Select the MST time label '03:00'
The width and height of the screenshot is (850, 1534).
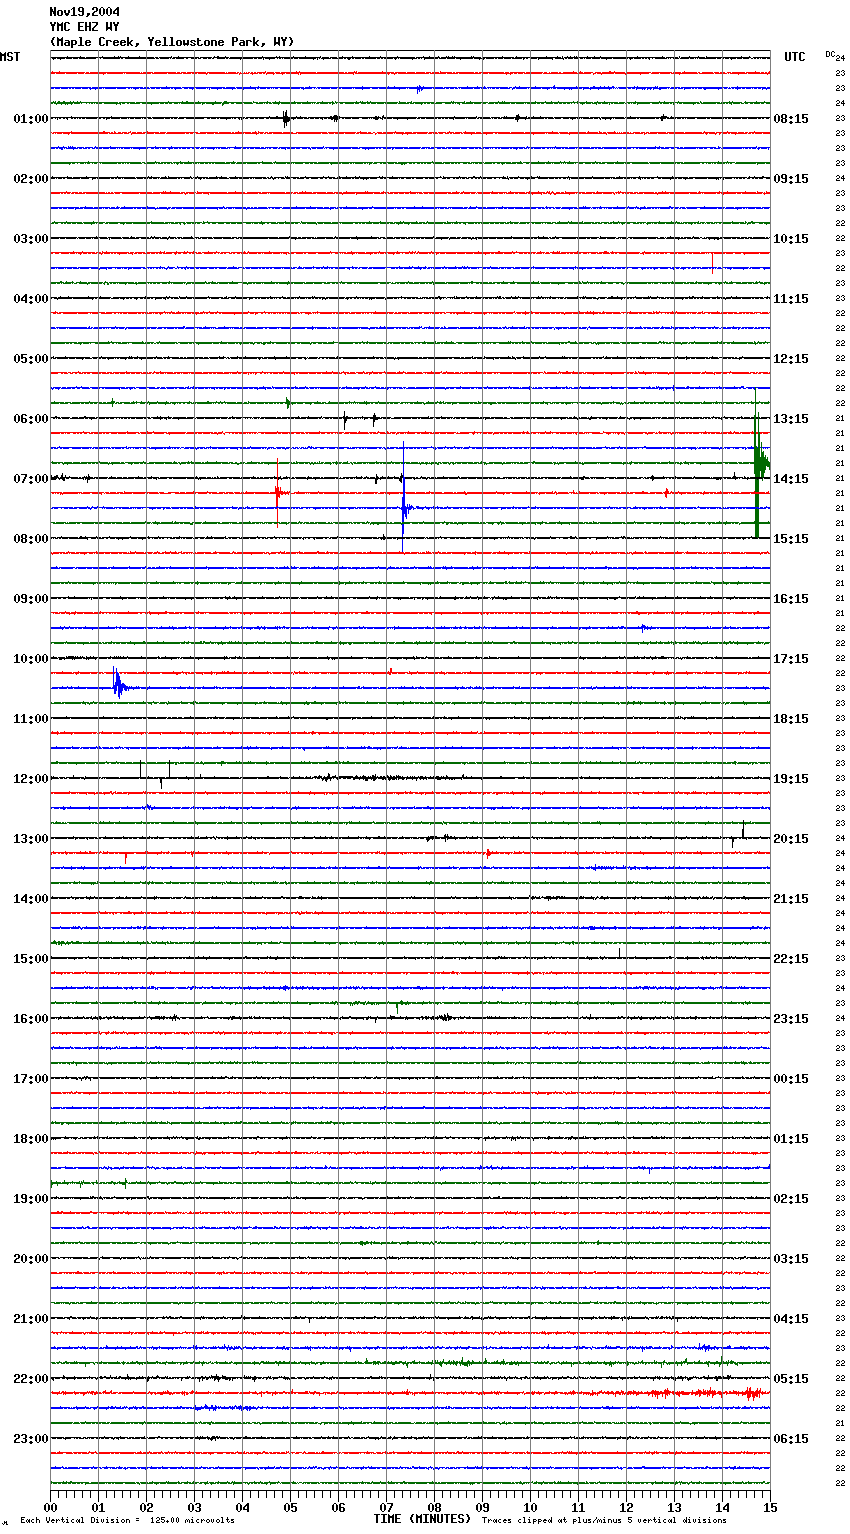31,239
